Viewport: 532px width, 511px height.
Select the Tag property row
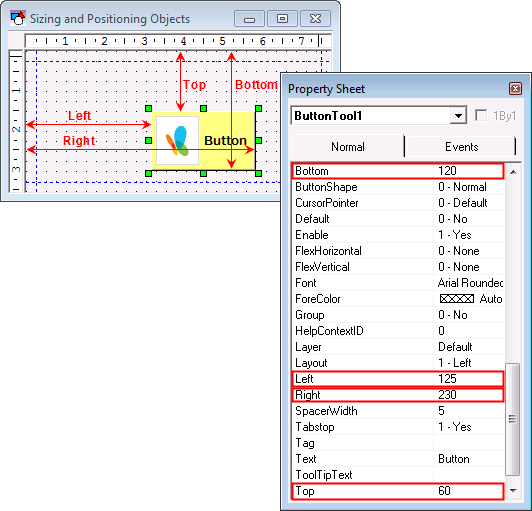[398, 443]
